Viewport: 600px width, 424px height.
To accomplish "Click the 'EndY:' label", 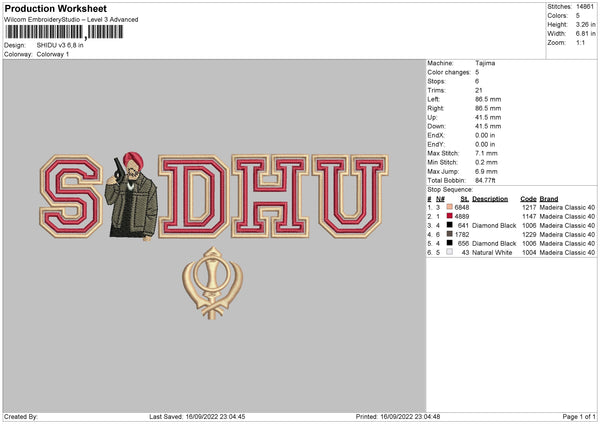I will pos(436,144).
